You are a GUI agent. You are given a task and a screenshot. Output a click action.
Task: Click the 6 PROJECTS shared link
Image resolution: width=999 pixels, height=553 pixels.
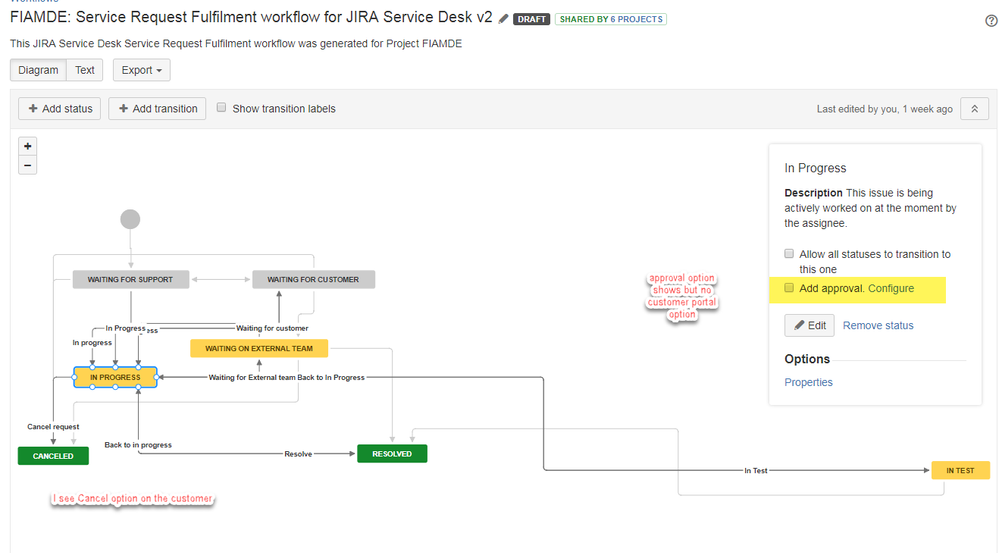tap(636, 20)
